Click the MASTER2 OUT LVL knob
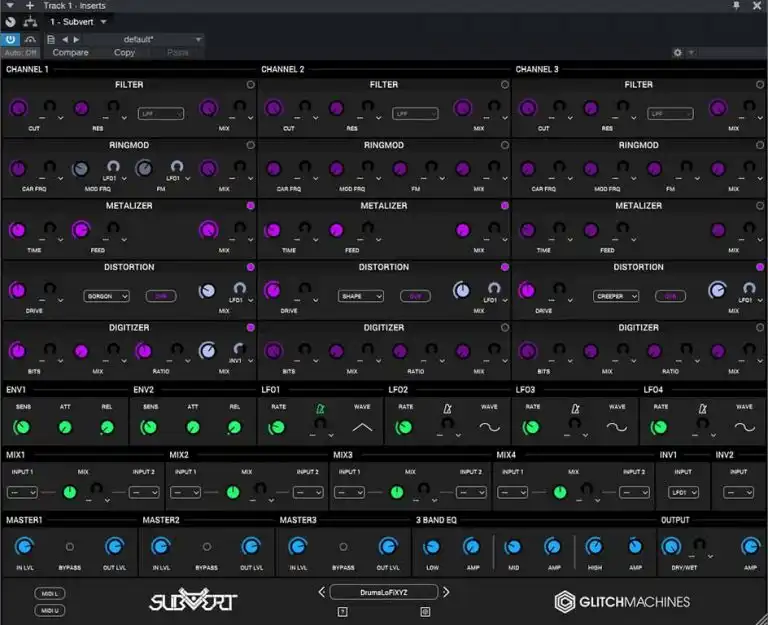This screenshot has height=625, width=768. (x=251, y=546)
